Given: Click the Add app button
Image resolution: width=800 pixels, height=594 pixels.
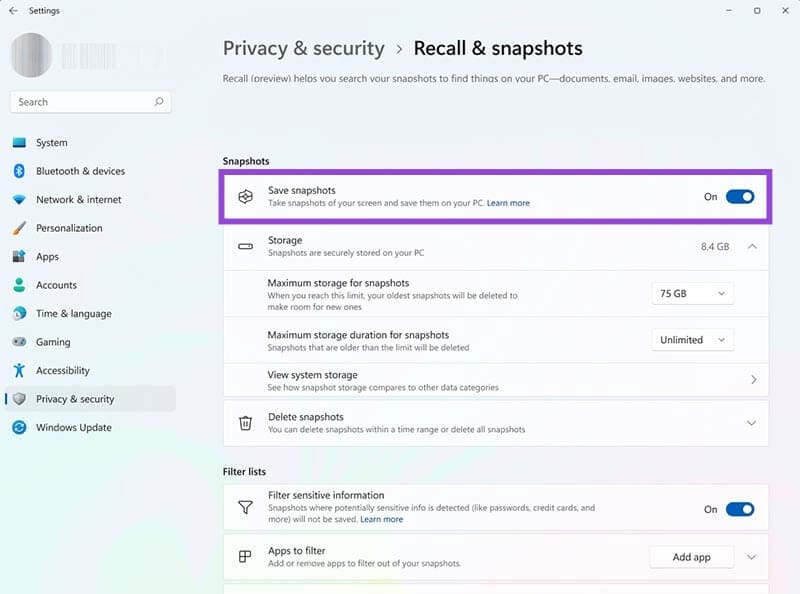Looking at the screenshot, I should click(x=691, y=557).
